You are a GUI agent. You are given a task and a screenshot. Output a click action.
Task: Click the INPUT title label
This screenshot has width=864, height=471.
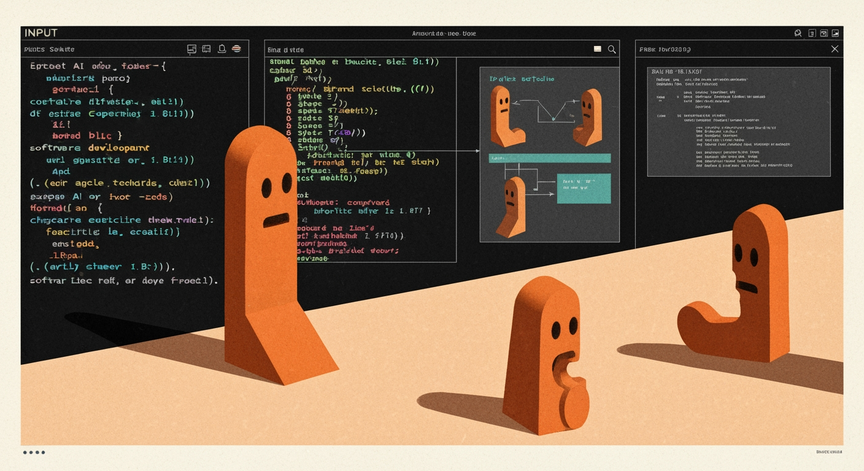pyautogui.click(x=41, y=33)
